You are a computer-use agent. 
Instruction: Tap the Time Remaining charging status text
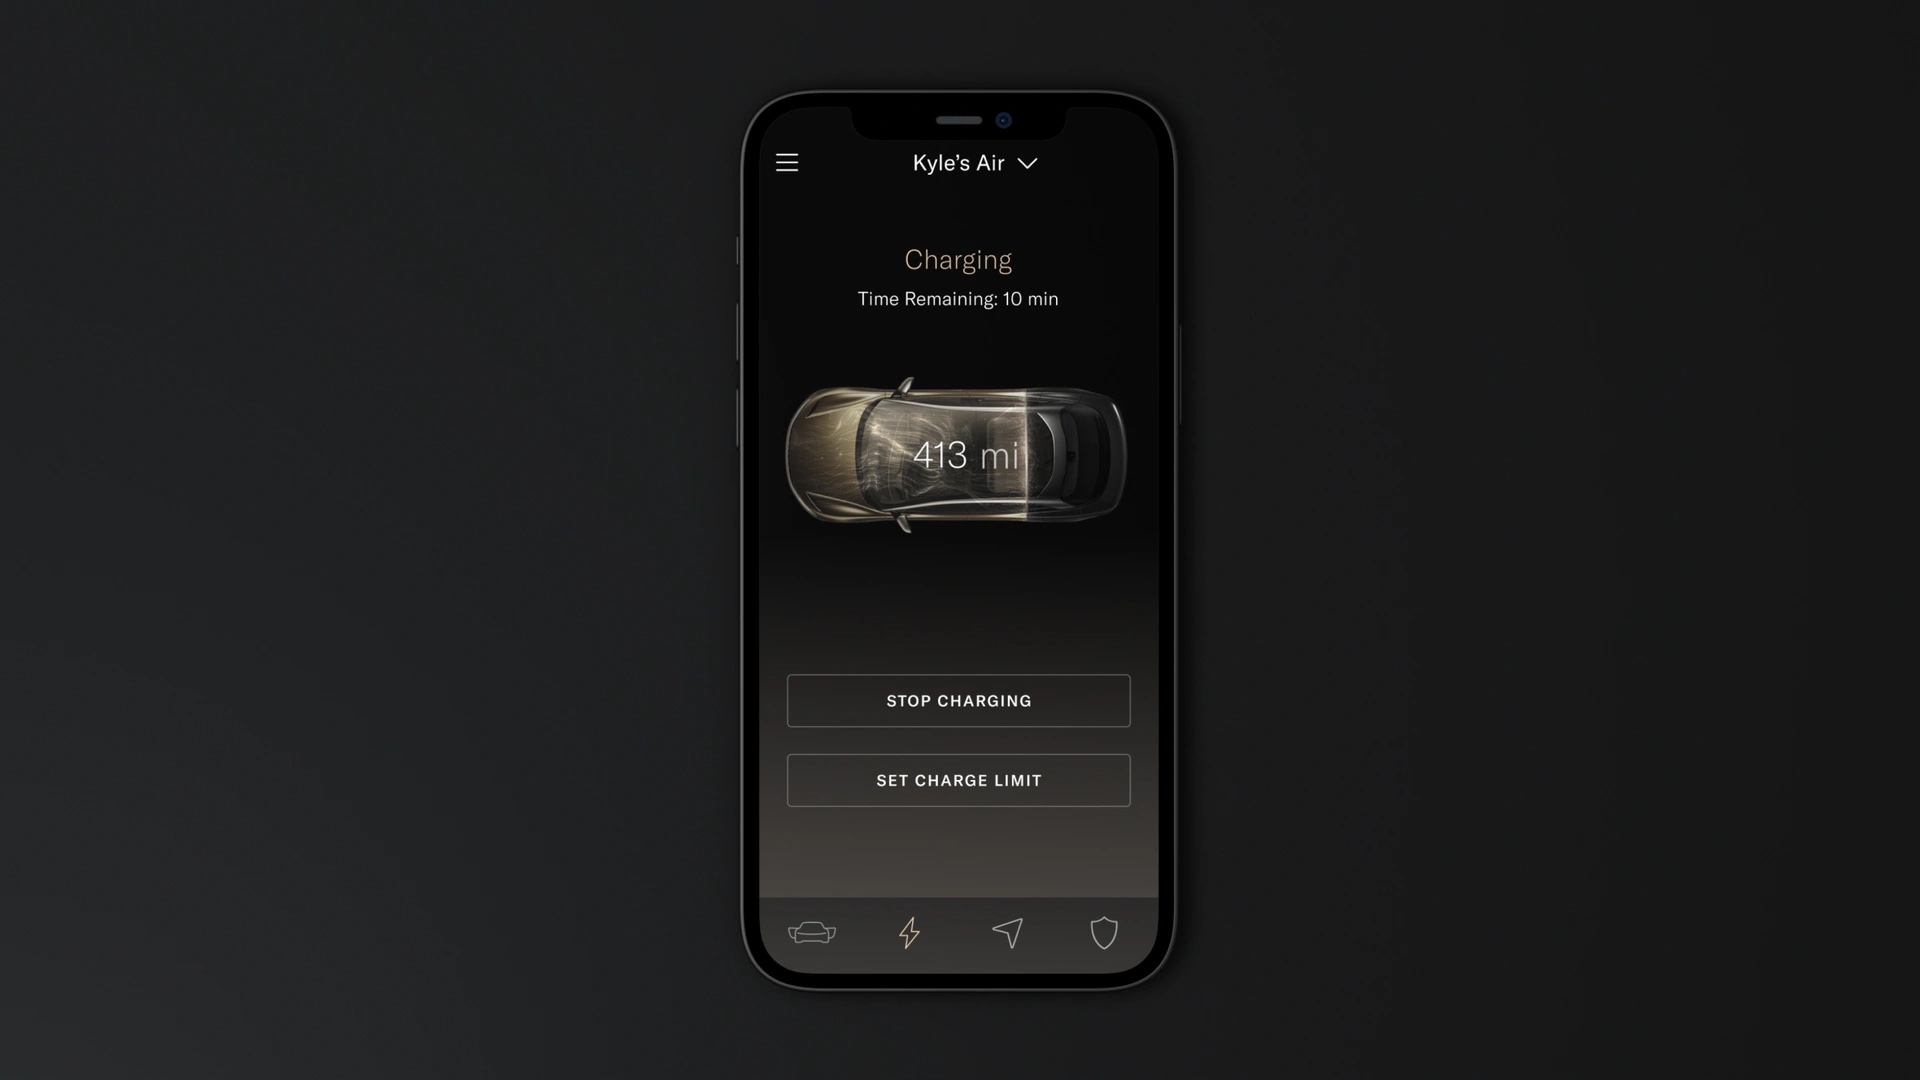[x=959, y=298]
